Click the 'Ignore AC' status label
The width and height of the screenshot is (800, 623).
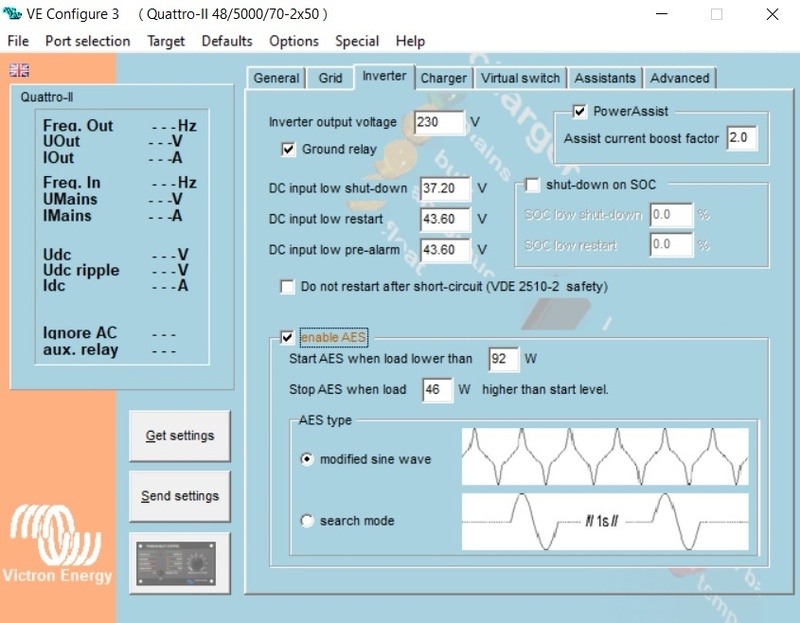[x=80, y=333]
